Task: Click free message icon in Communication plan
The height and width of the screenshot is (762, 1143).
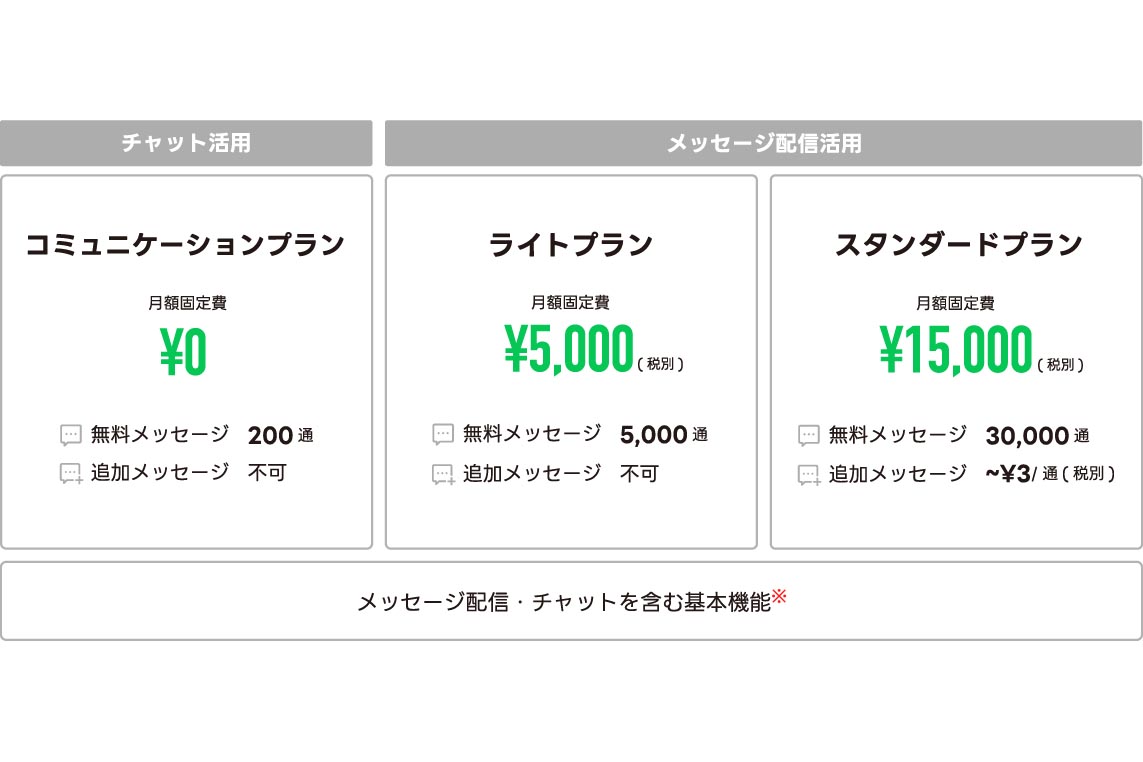Action: [70, 435]
